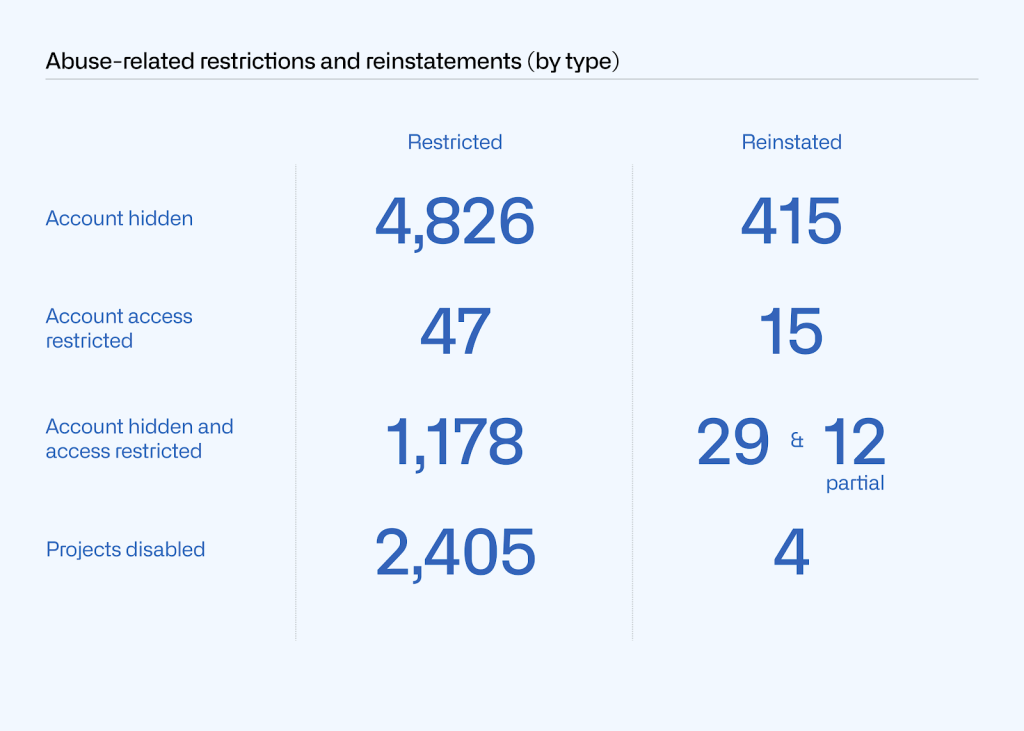Select the number 15 in Reinstated column
1024x731 pixels.
[791, 331]
